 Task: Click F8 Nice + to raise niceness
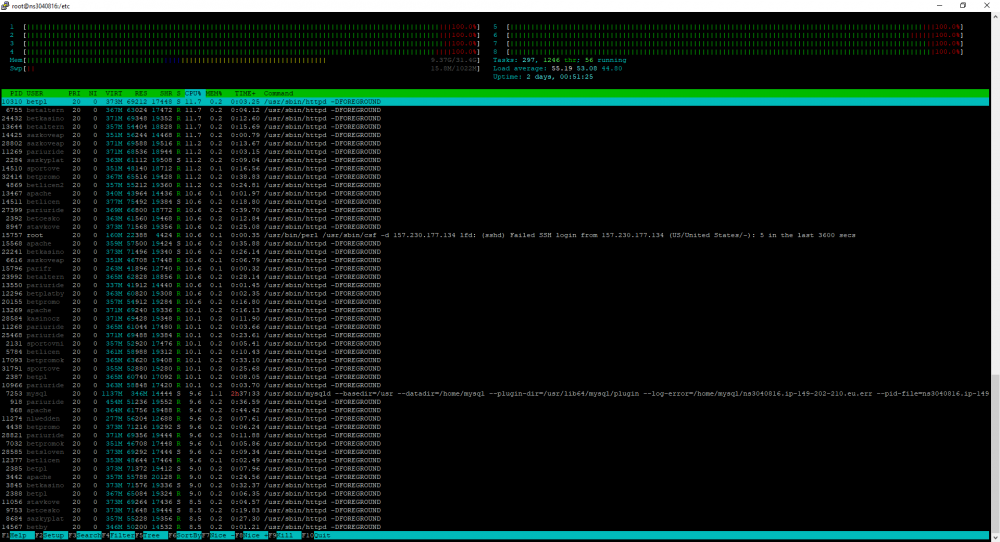coord(251,536)
